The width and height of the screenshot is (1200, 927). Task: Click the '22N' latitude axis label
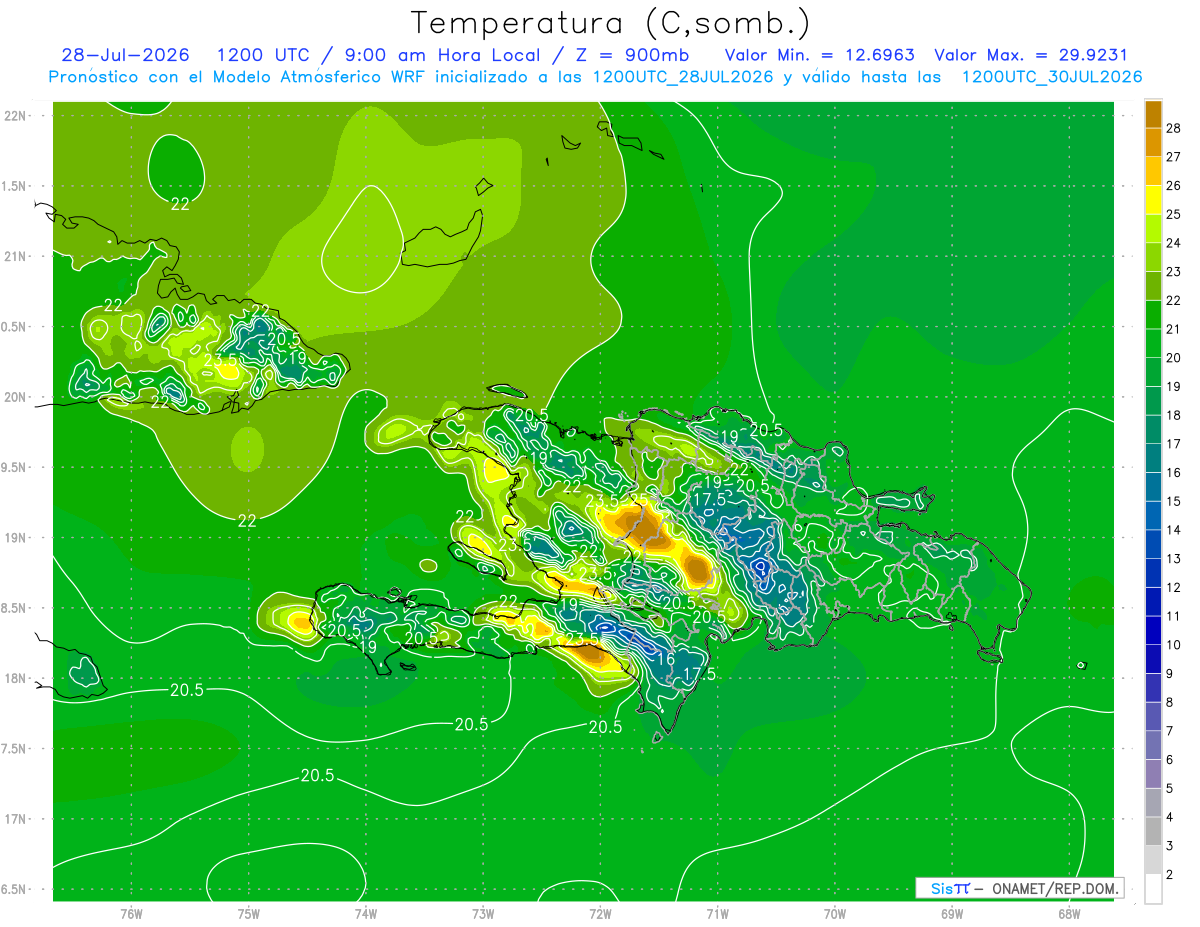click(x=17, y=115)
